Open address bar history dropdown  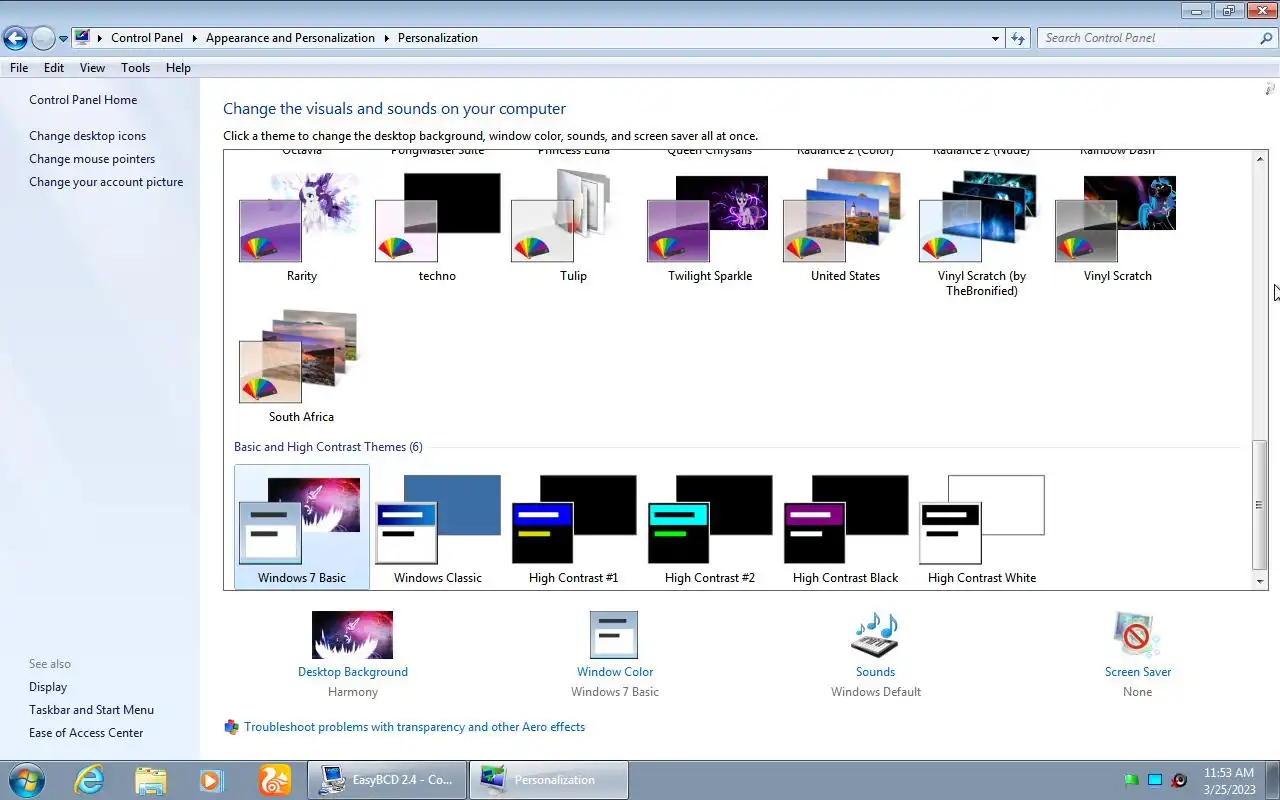(995, 38)
